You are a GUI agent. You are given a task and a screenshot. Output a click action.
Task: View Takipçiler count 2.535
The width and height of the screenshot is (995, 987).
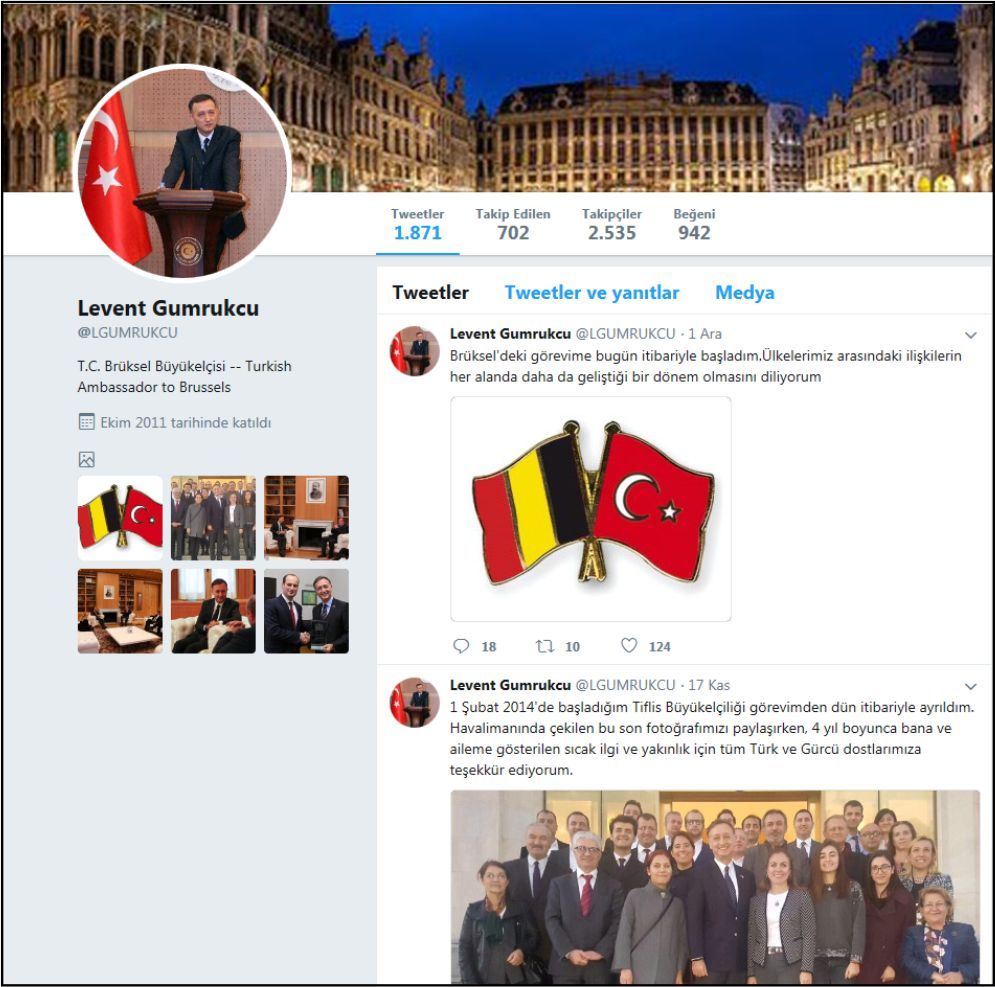click(612, 224)
